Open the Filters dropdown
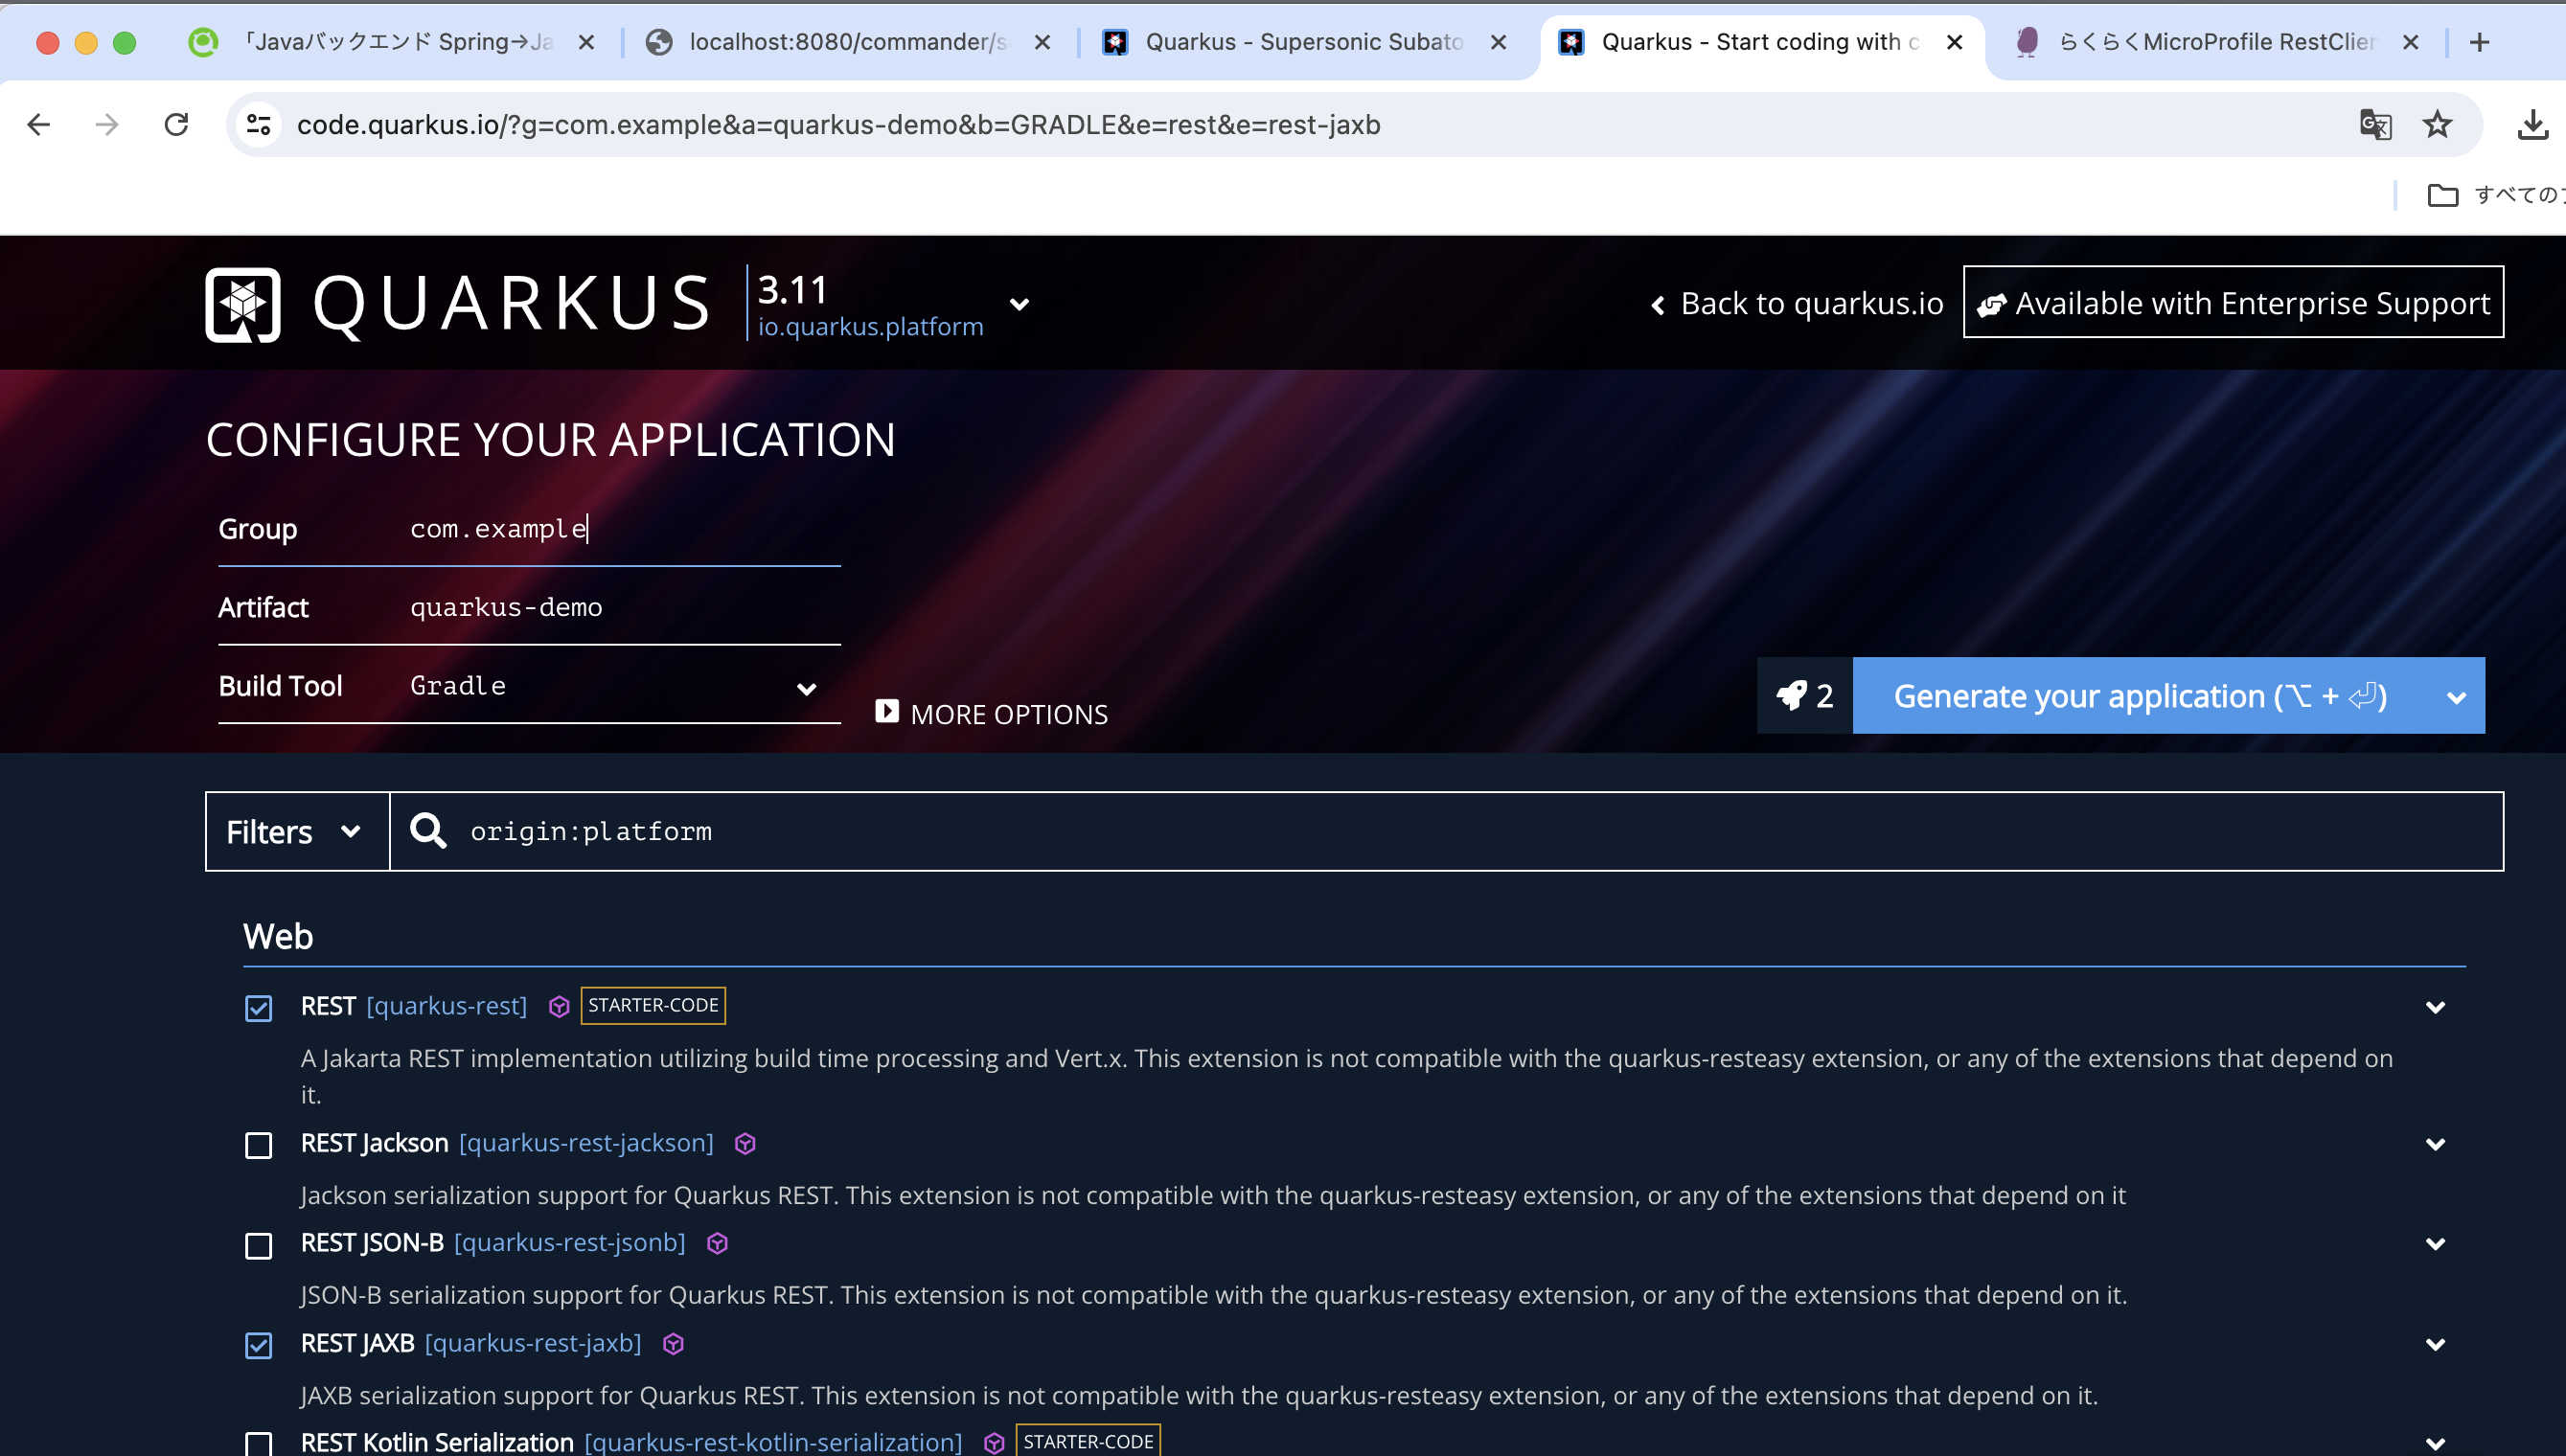 click(x=296, y=831)
